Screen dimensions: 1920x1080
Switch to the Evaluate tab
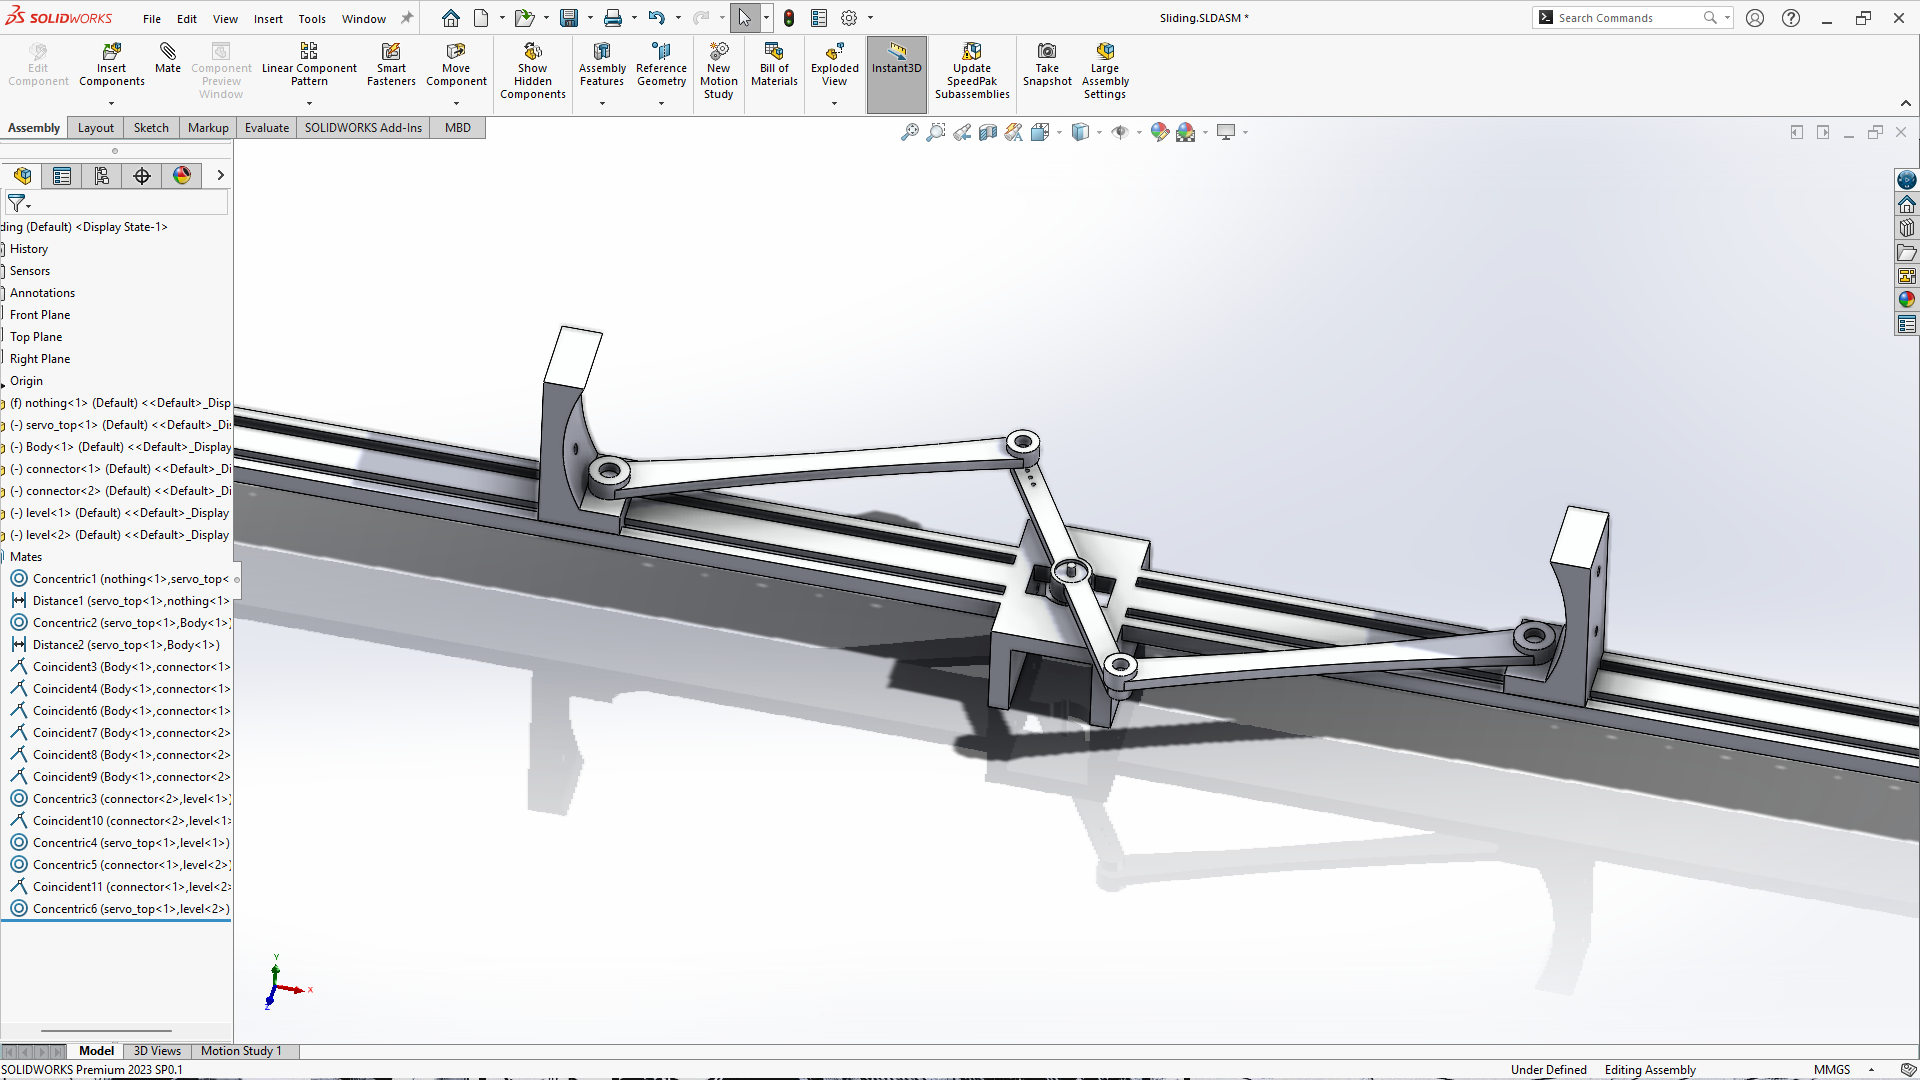pyautogui.click(x=266, y=128)
